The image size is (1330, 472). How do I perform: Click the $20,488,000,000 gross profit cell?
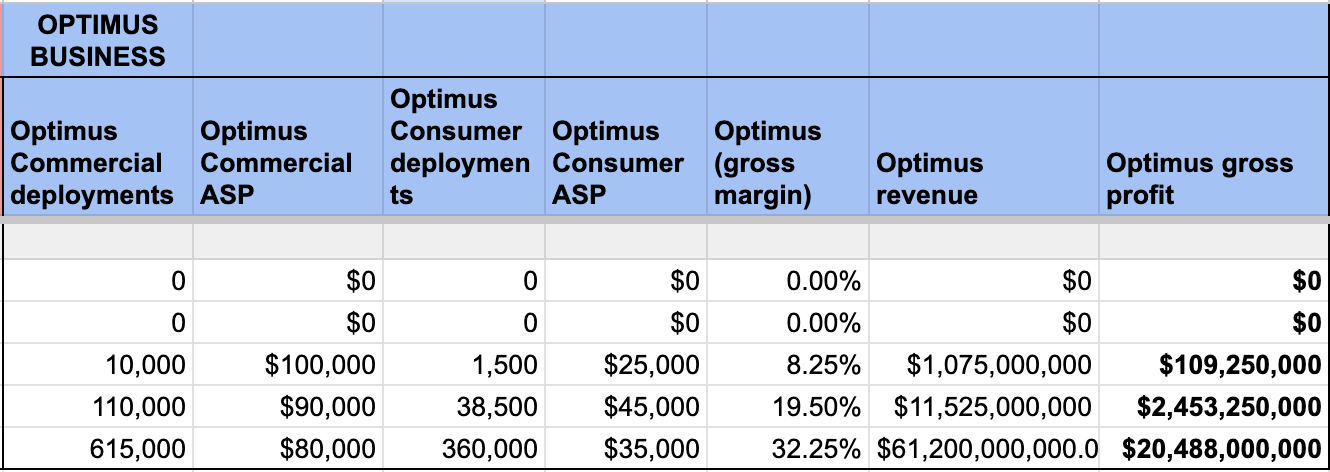(1214, 450)
